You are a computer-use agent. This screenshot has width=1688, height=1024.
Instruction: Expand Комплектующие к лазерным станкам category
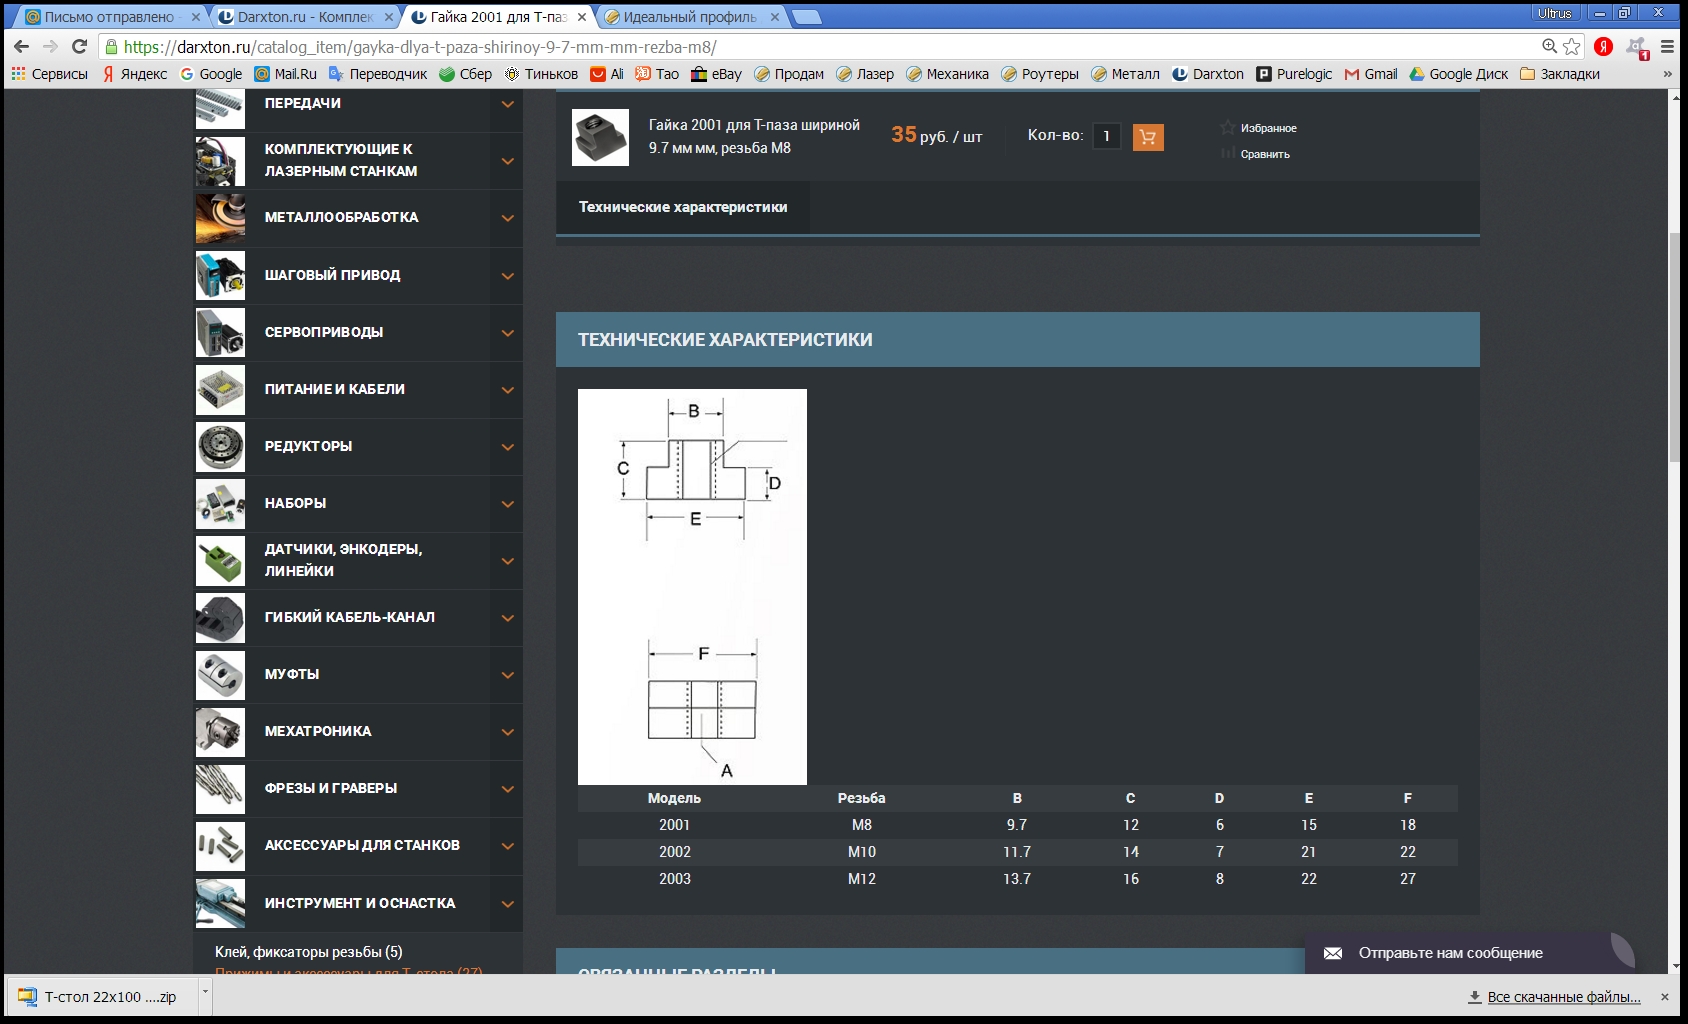[508, 161]
